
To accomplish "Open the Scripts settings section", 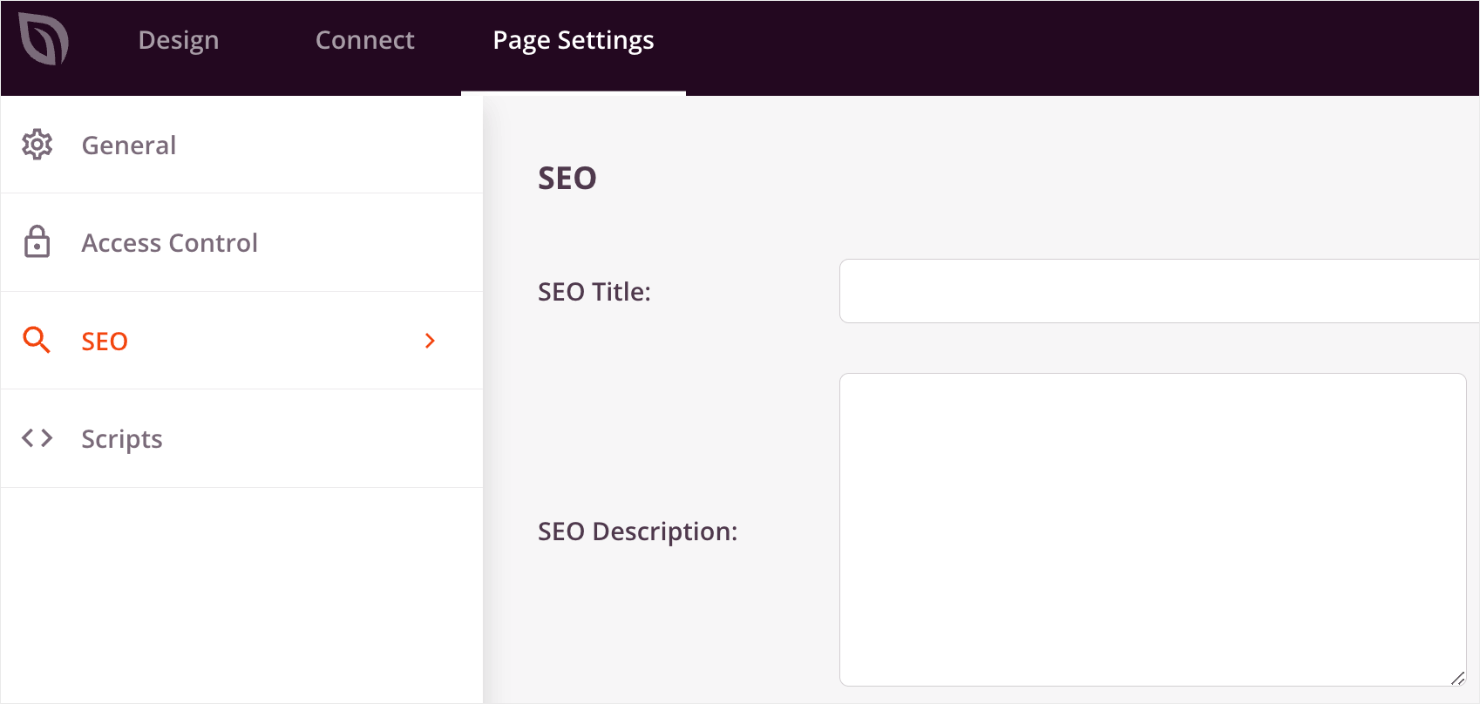I will [x=122, y=438].
